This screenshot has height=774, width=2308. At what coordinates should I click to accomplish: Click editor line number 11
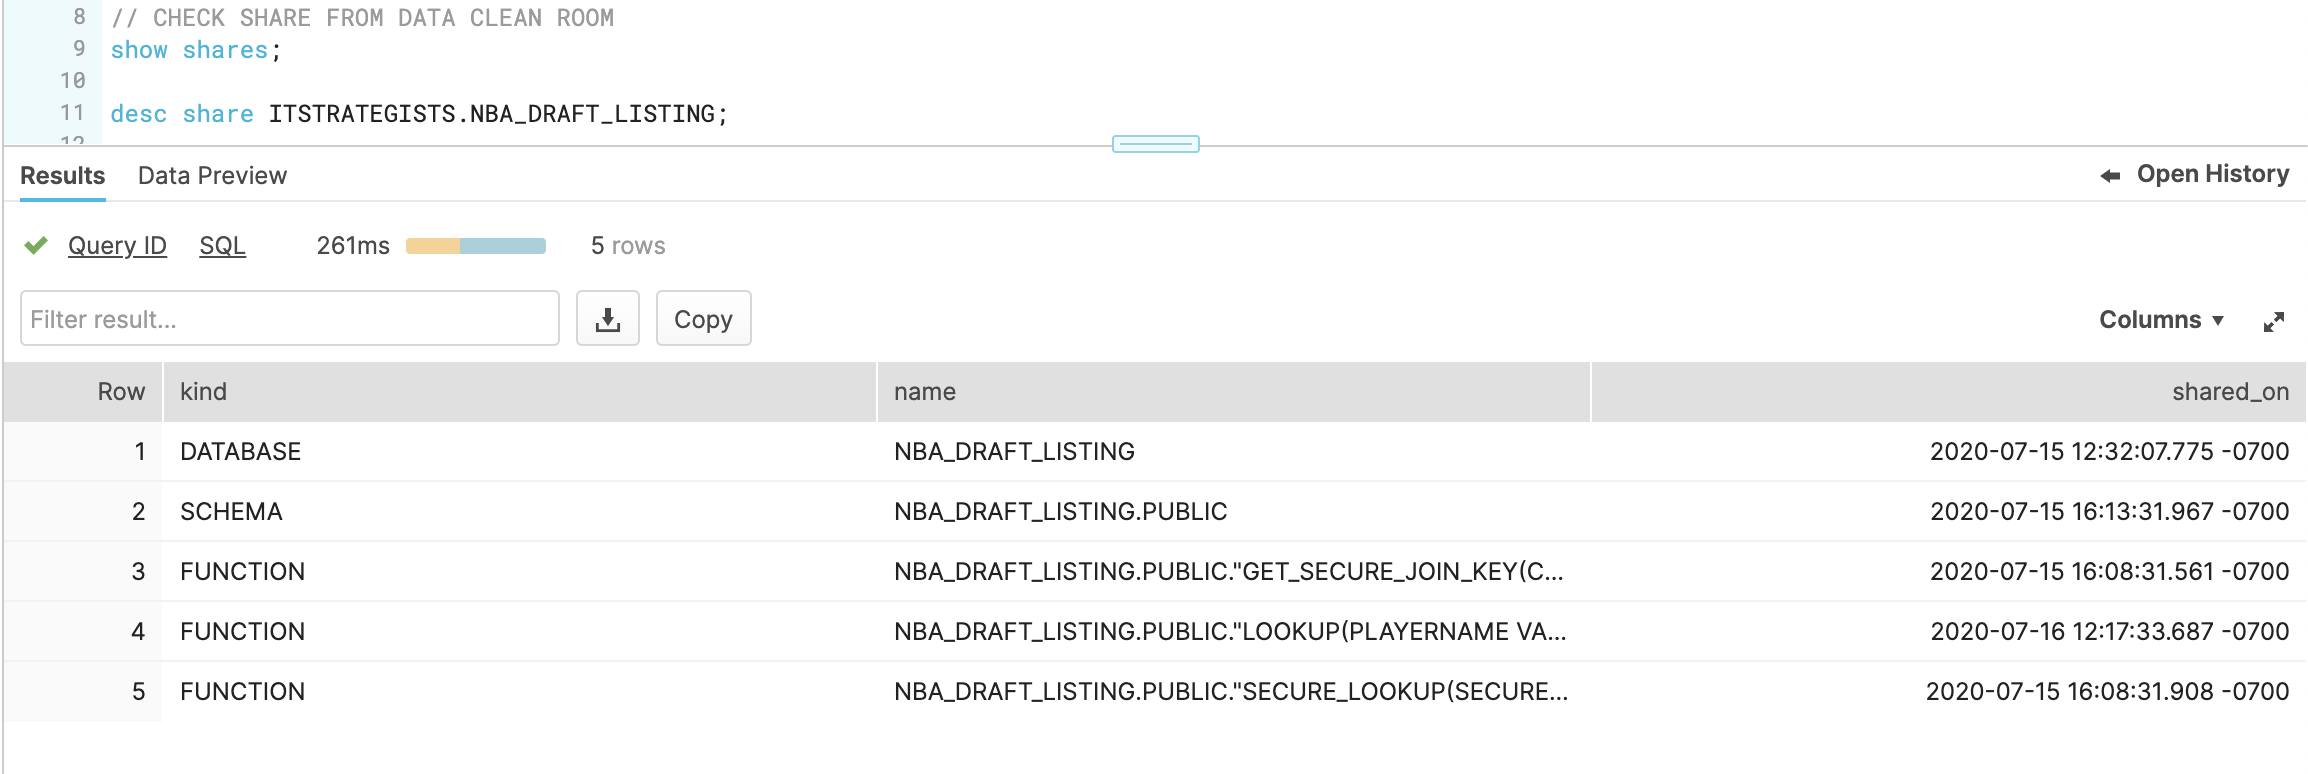(72, 113)
